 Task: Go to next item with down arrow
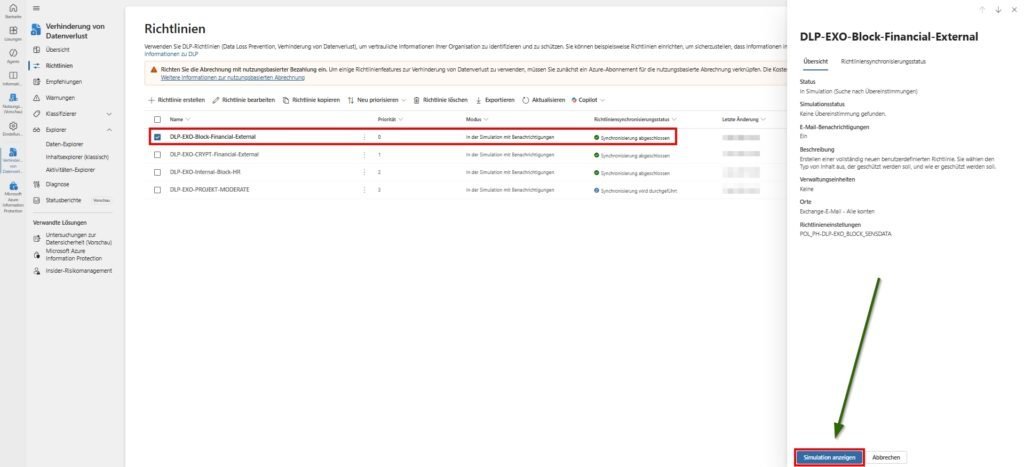click(x=997, y=9)
